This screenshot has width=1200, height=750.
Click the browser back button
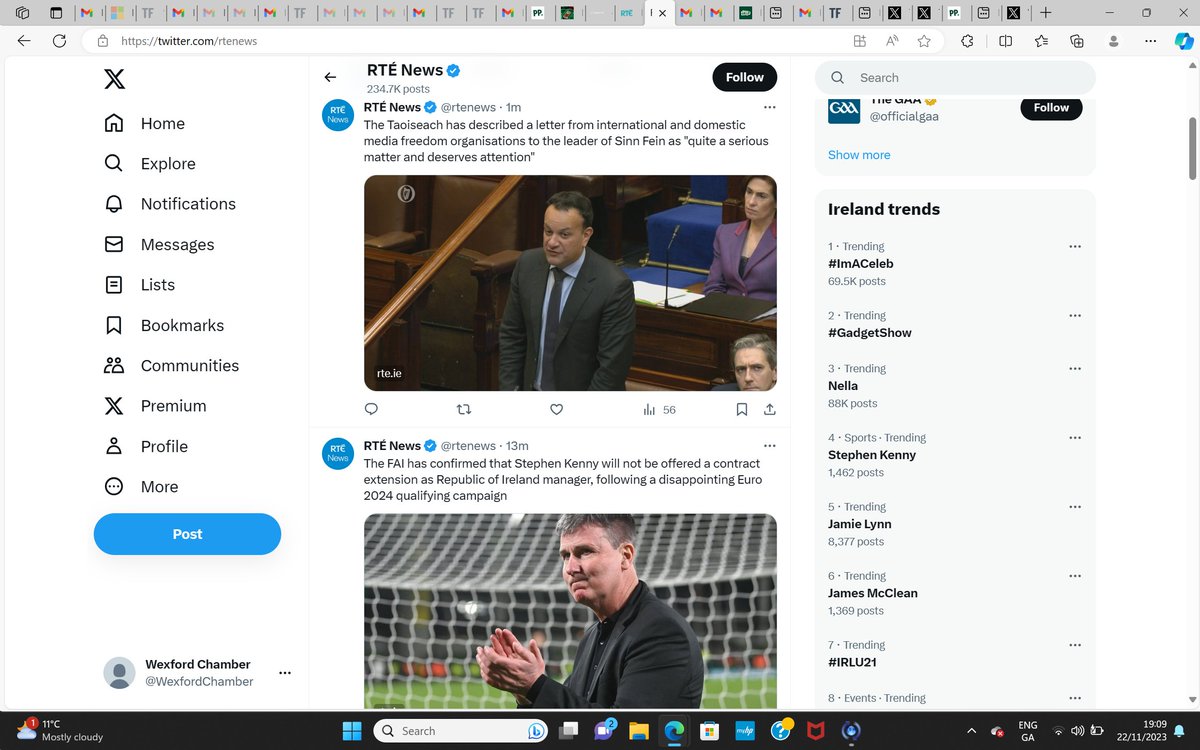click(x=24, y=41)
